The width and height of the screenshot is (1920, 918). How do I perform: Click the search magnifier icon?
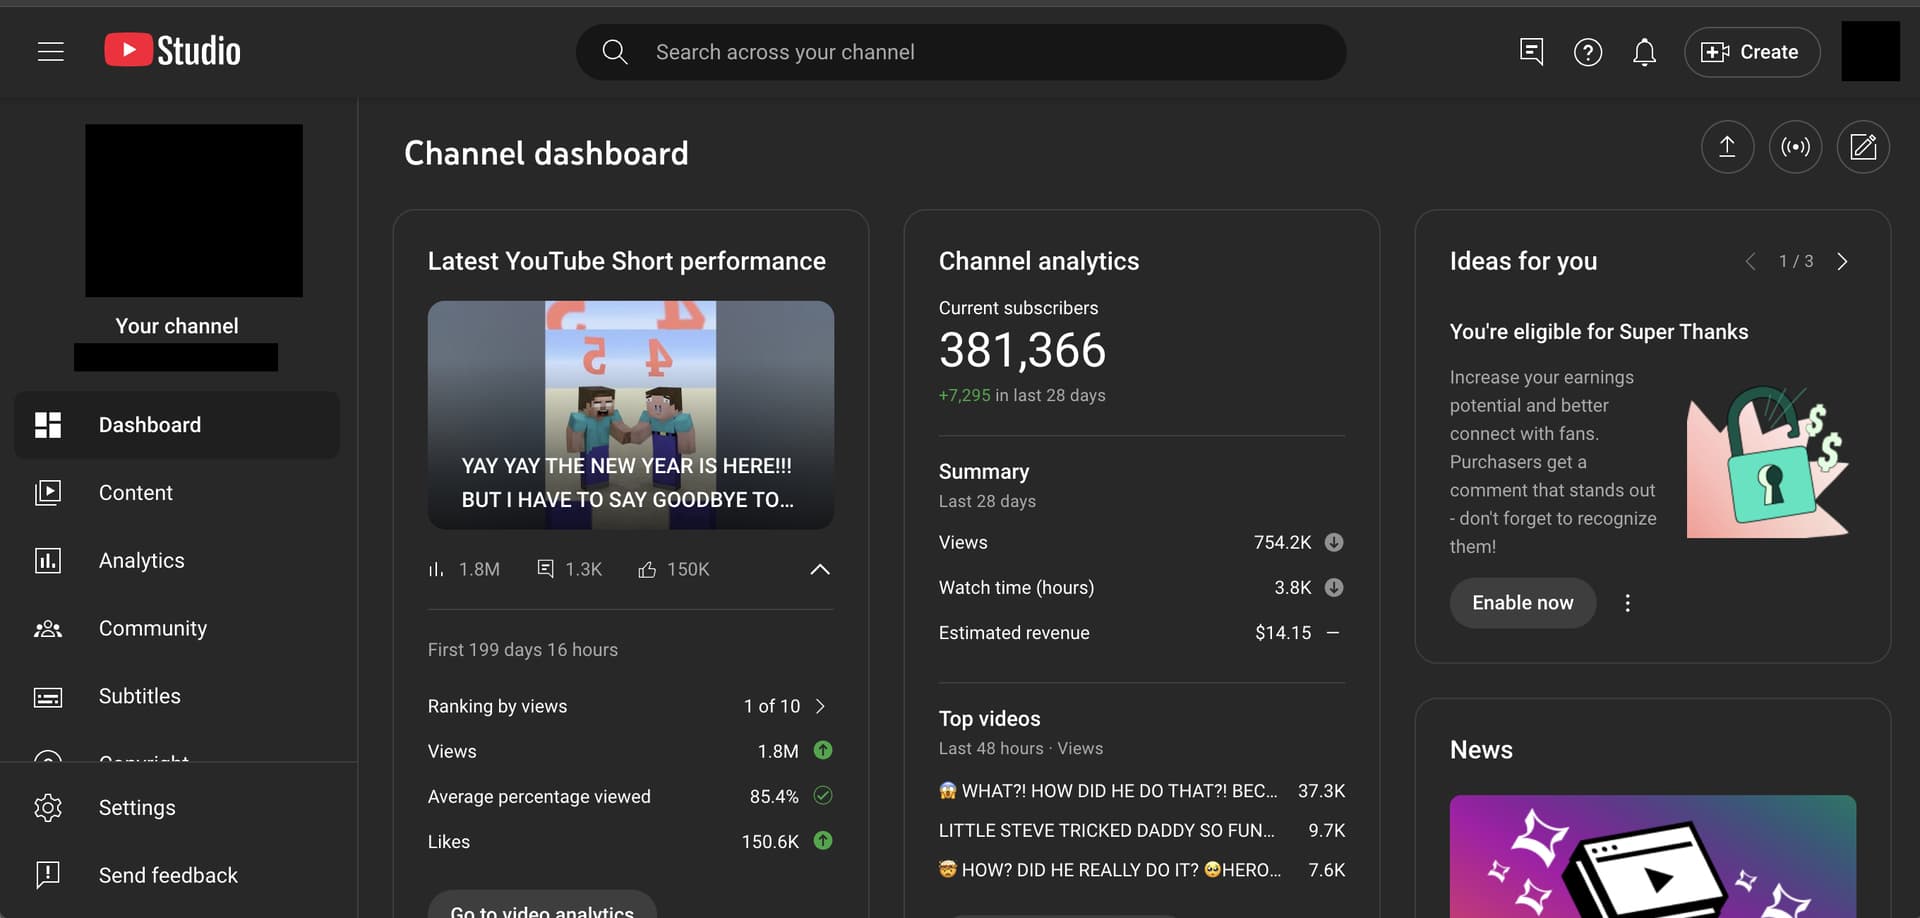point(615,52)
